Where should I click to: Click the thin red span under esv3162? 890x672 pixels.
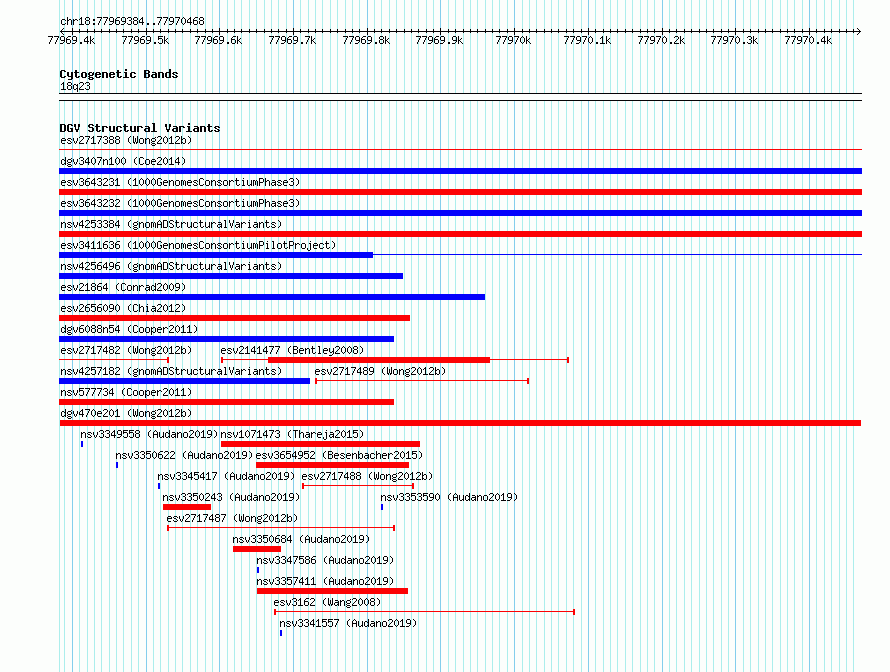(x=425, y=612)
